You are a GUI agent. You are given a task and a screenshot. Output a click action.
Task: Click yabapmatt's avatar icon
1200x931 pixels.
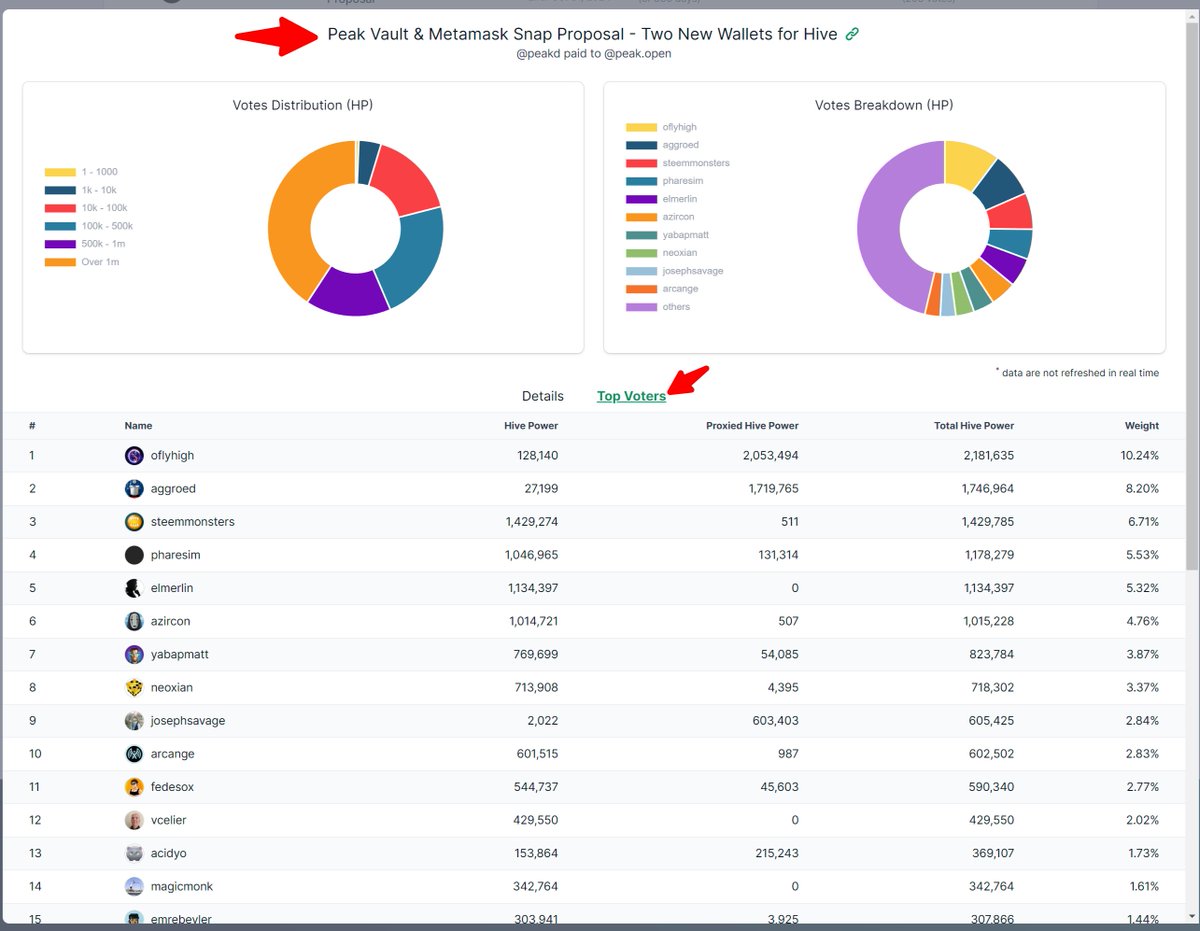[134, 654]
